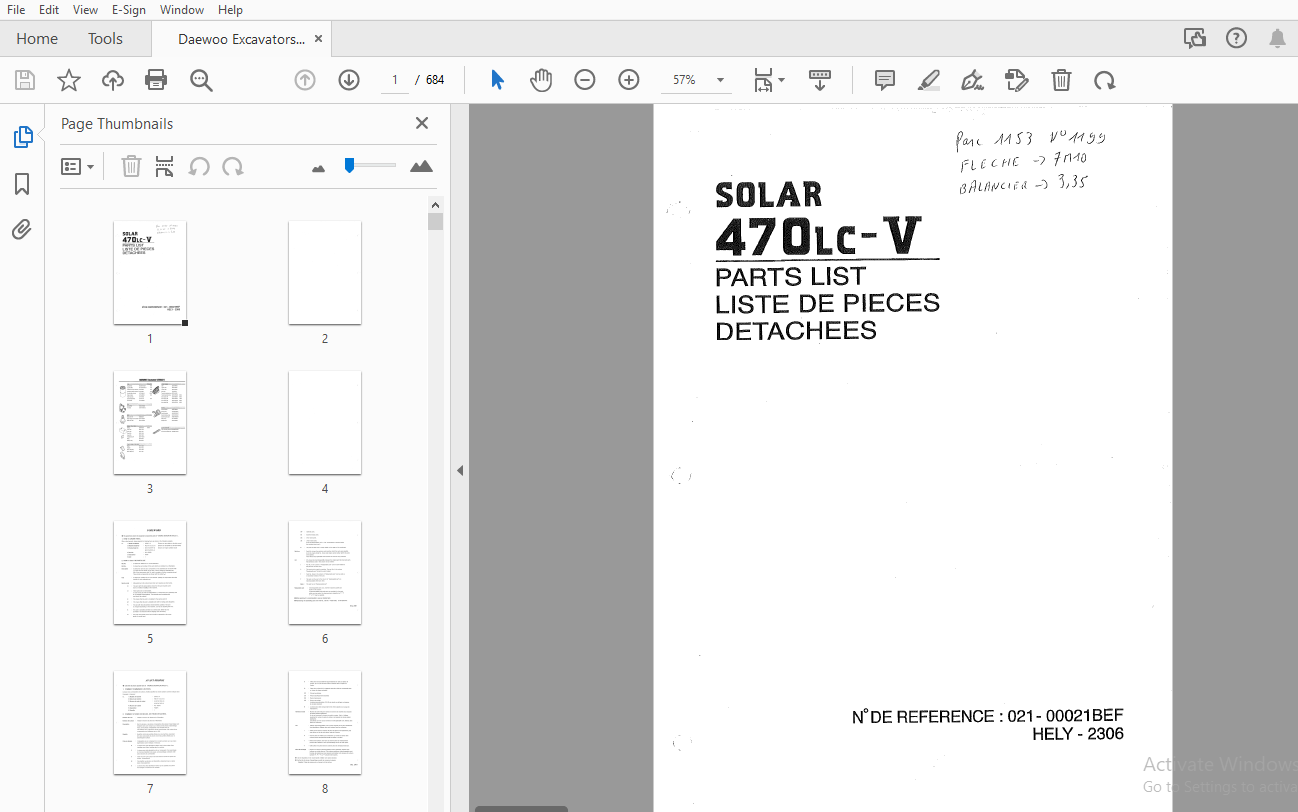Screen dimensions: 1298x812
Task: Open the Edit menu
Action: point(49,9)
